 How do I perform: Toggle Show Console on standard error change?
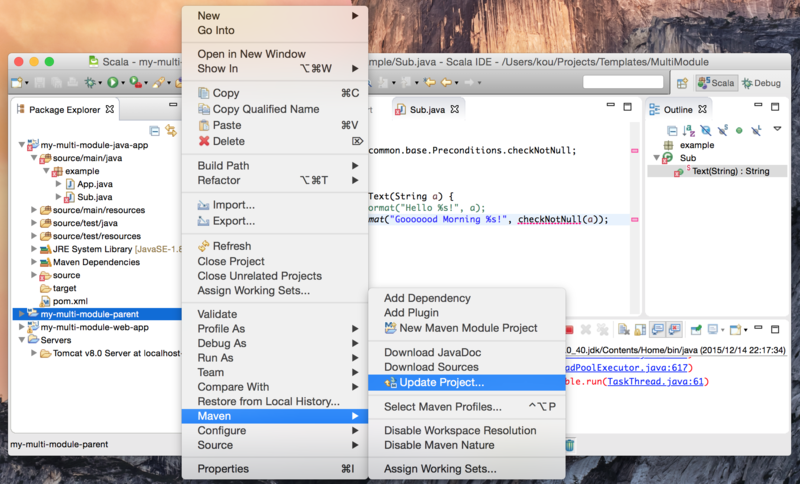click(x=674, y=329)
